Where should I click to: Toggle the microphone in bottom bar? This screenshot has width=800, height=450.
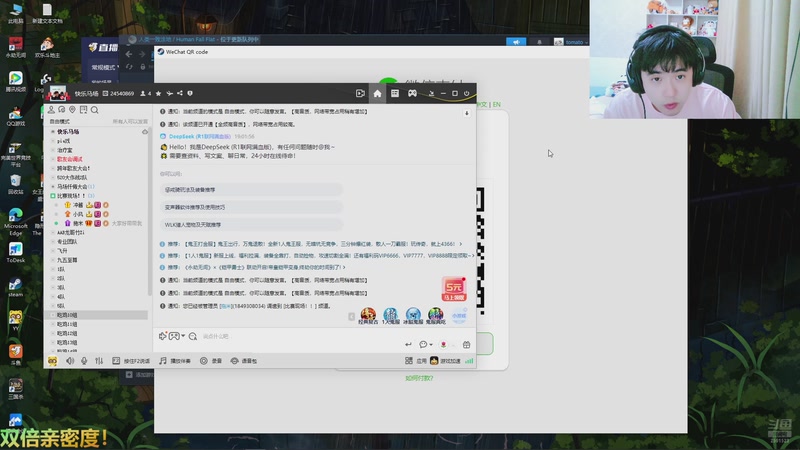click(x=84, y=361)
